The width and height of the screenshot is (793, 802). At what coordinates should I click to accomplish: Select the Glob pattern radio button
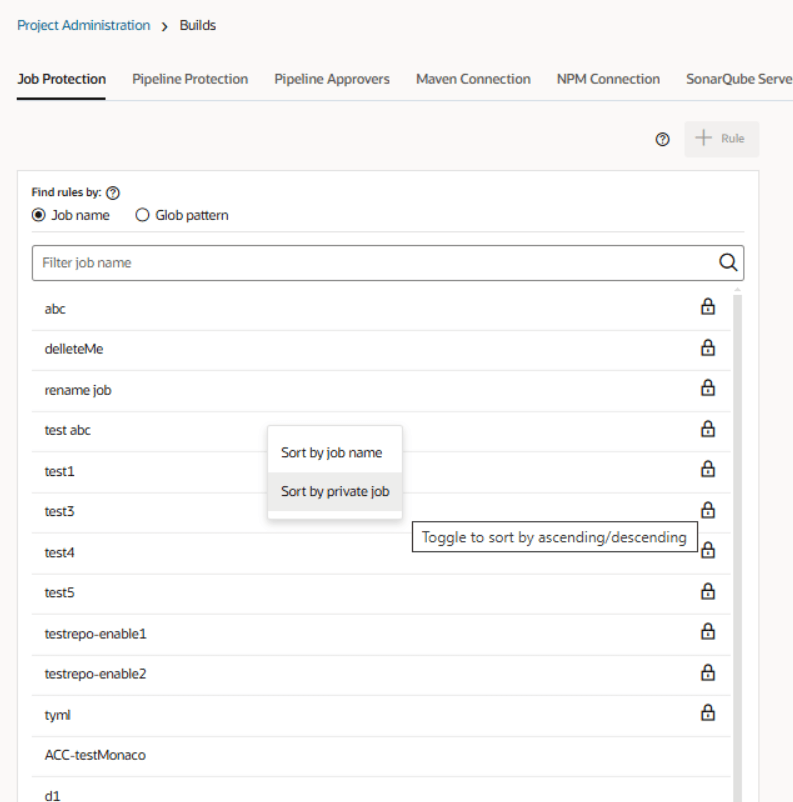pos(143,214)
